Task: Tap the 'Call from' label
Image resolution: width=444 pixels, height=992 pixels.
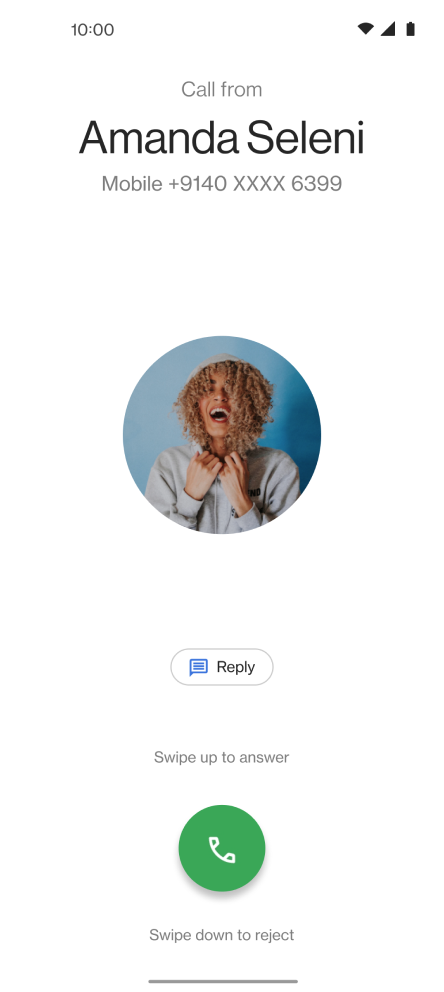Action: (x=222, y=89)
